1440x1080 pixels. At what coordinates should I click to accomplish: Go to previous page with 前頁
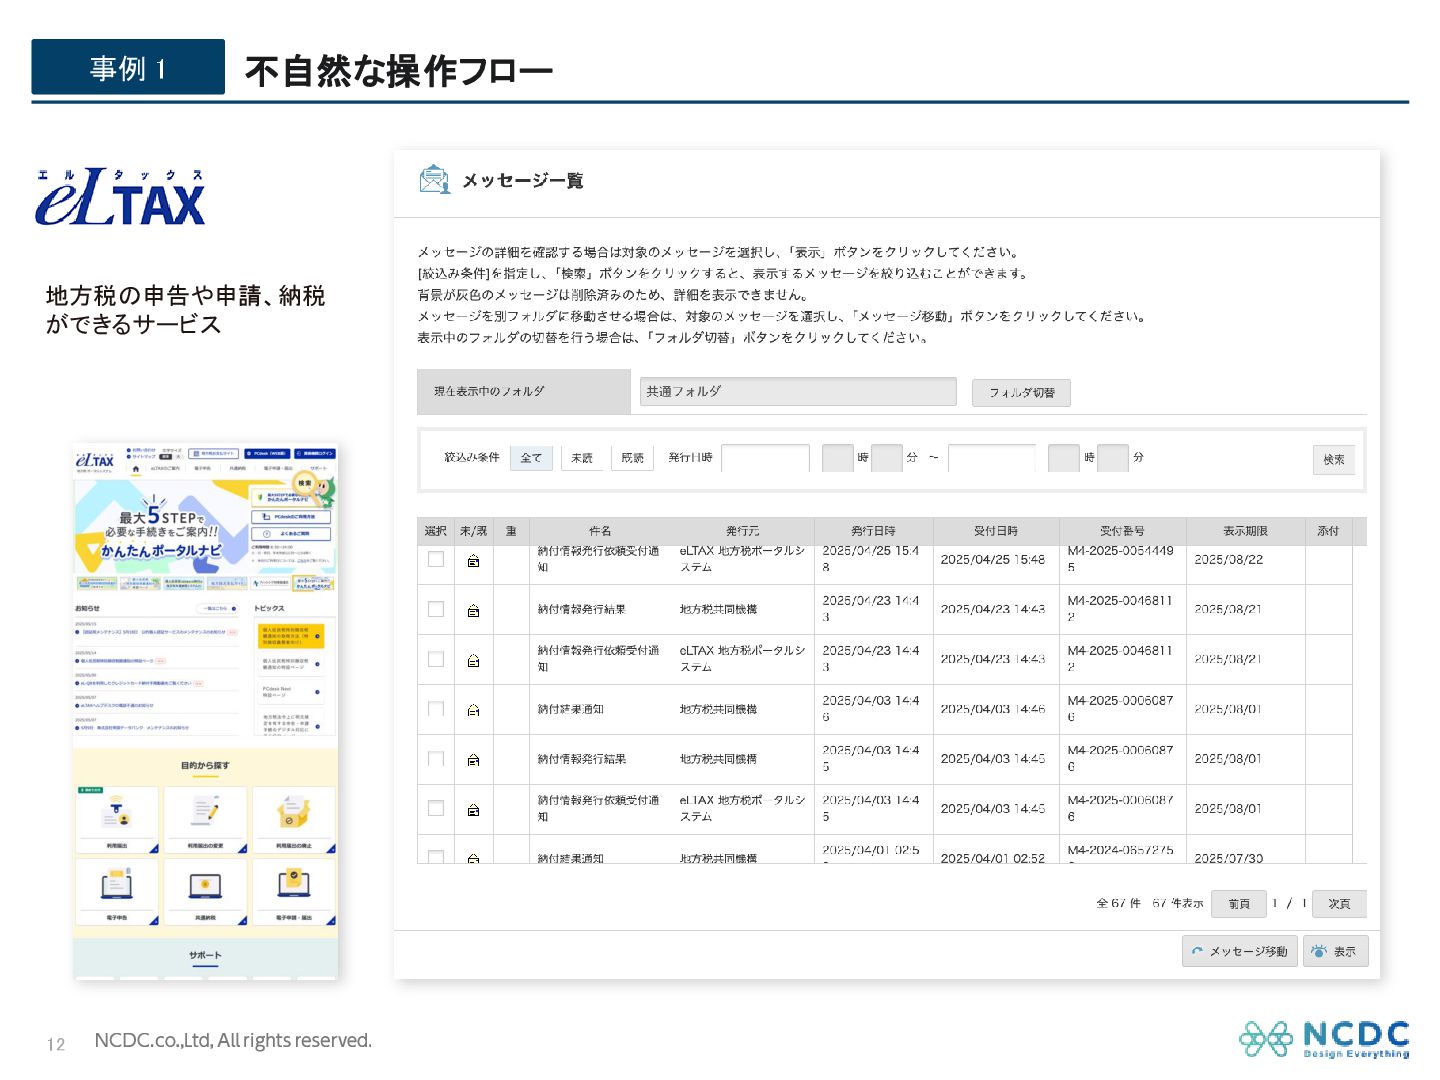(1239, 904)
